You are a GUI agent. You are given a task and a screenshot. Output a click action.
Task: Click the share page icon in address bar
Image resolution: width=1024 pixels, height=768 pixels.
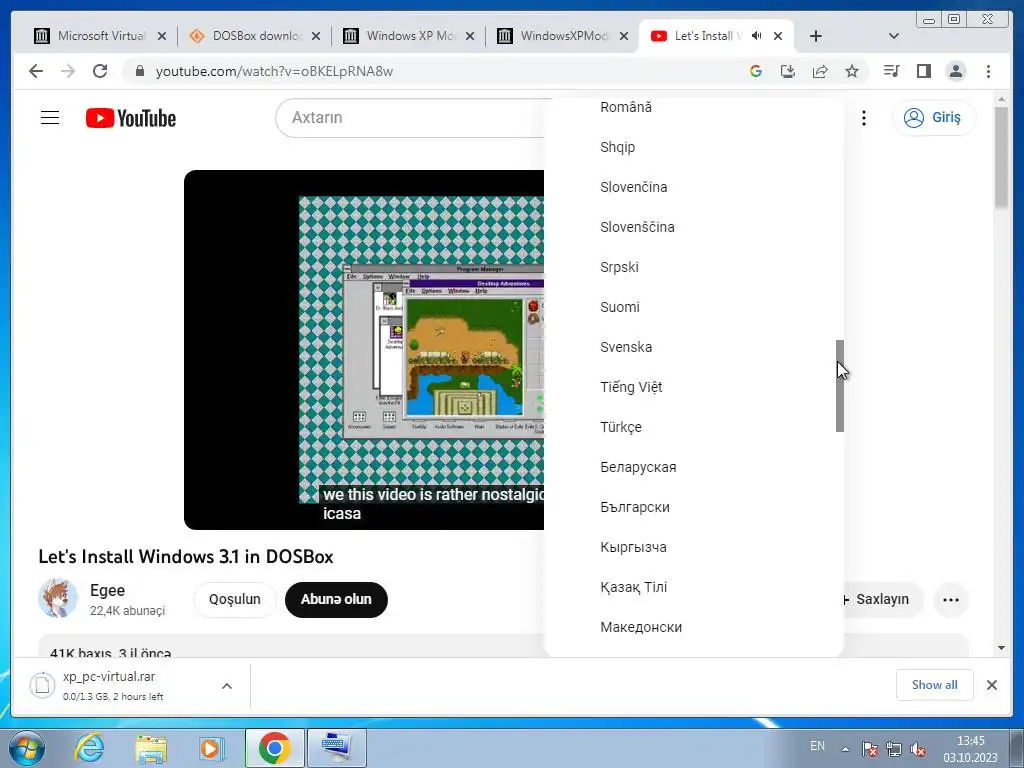(x=820, y=71)
